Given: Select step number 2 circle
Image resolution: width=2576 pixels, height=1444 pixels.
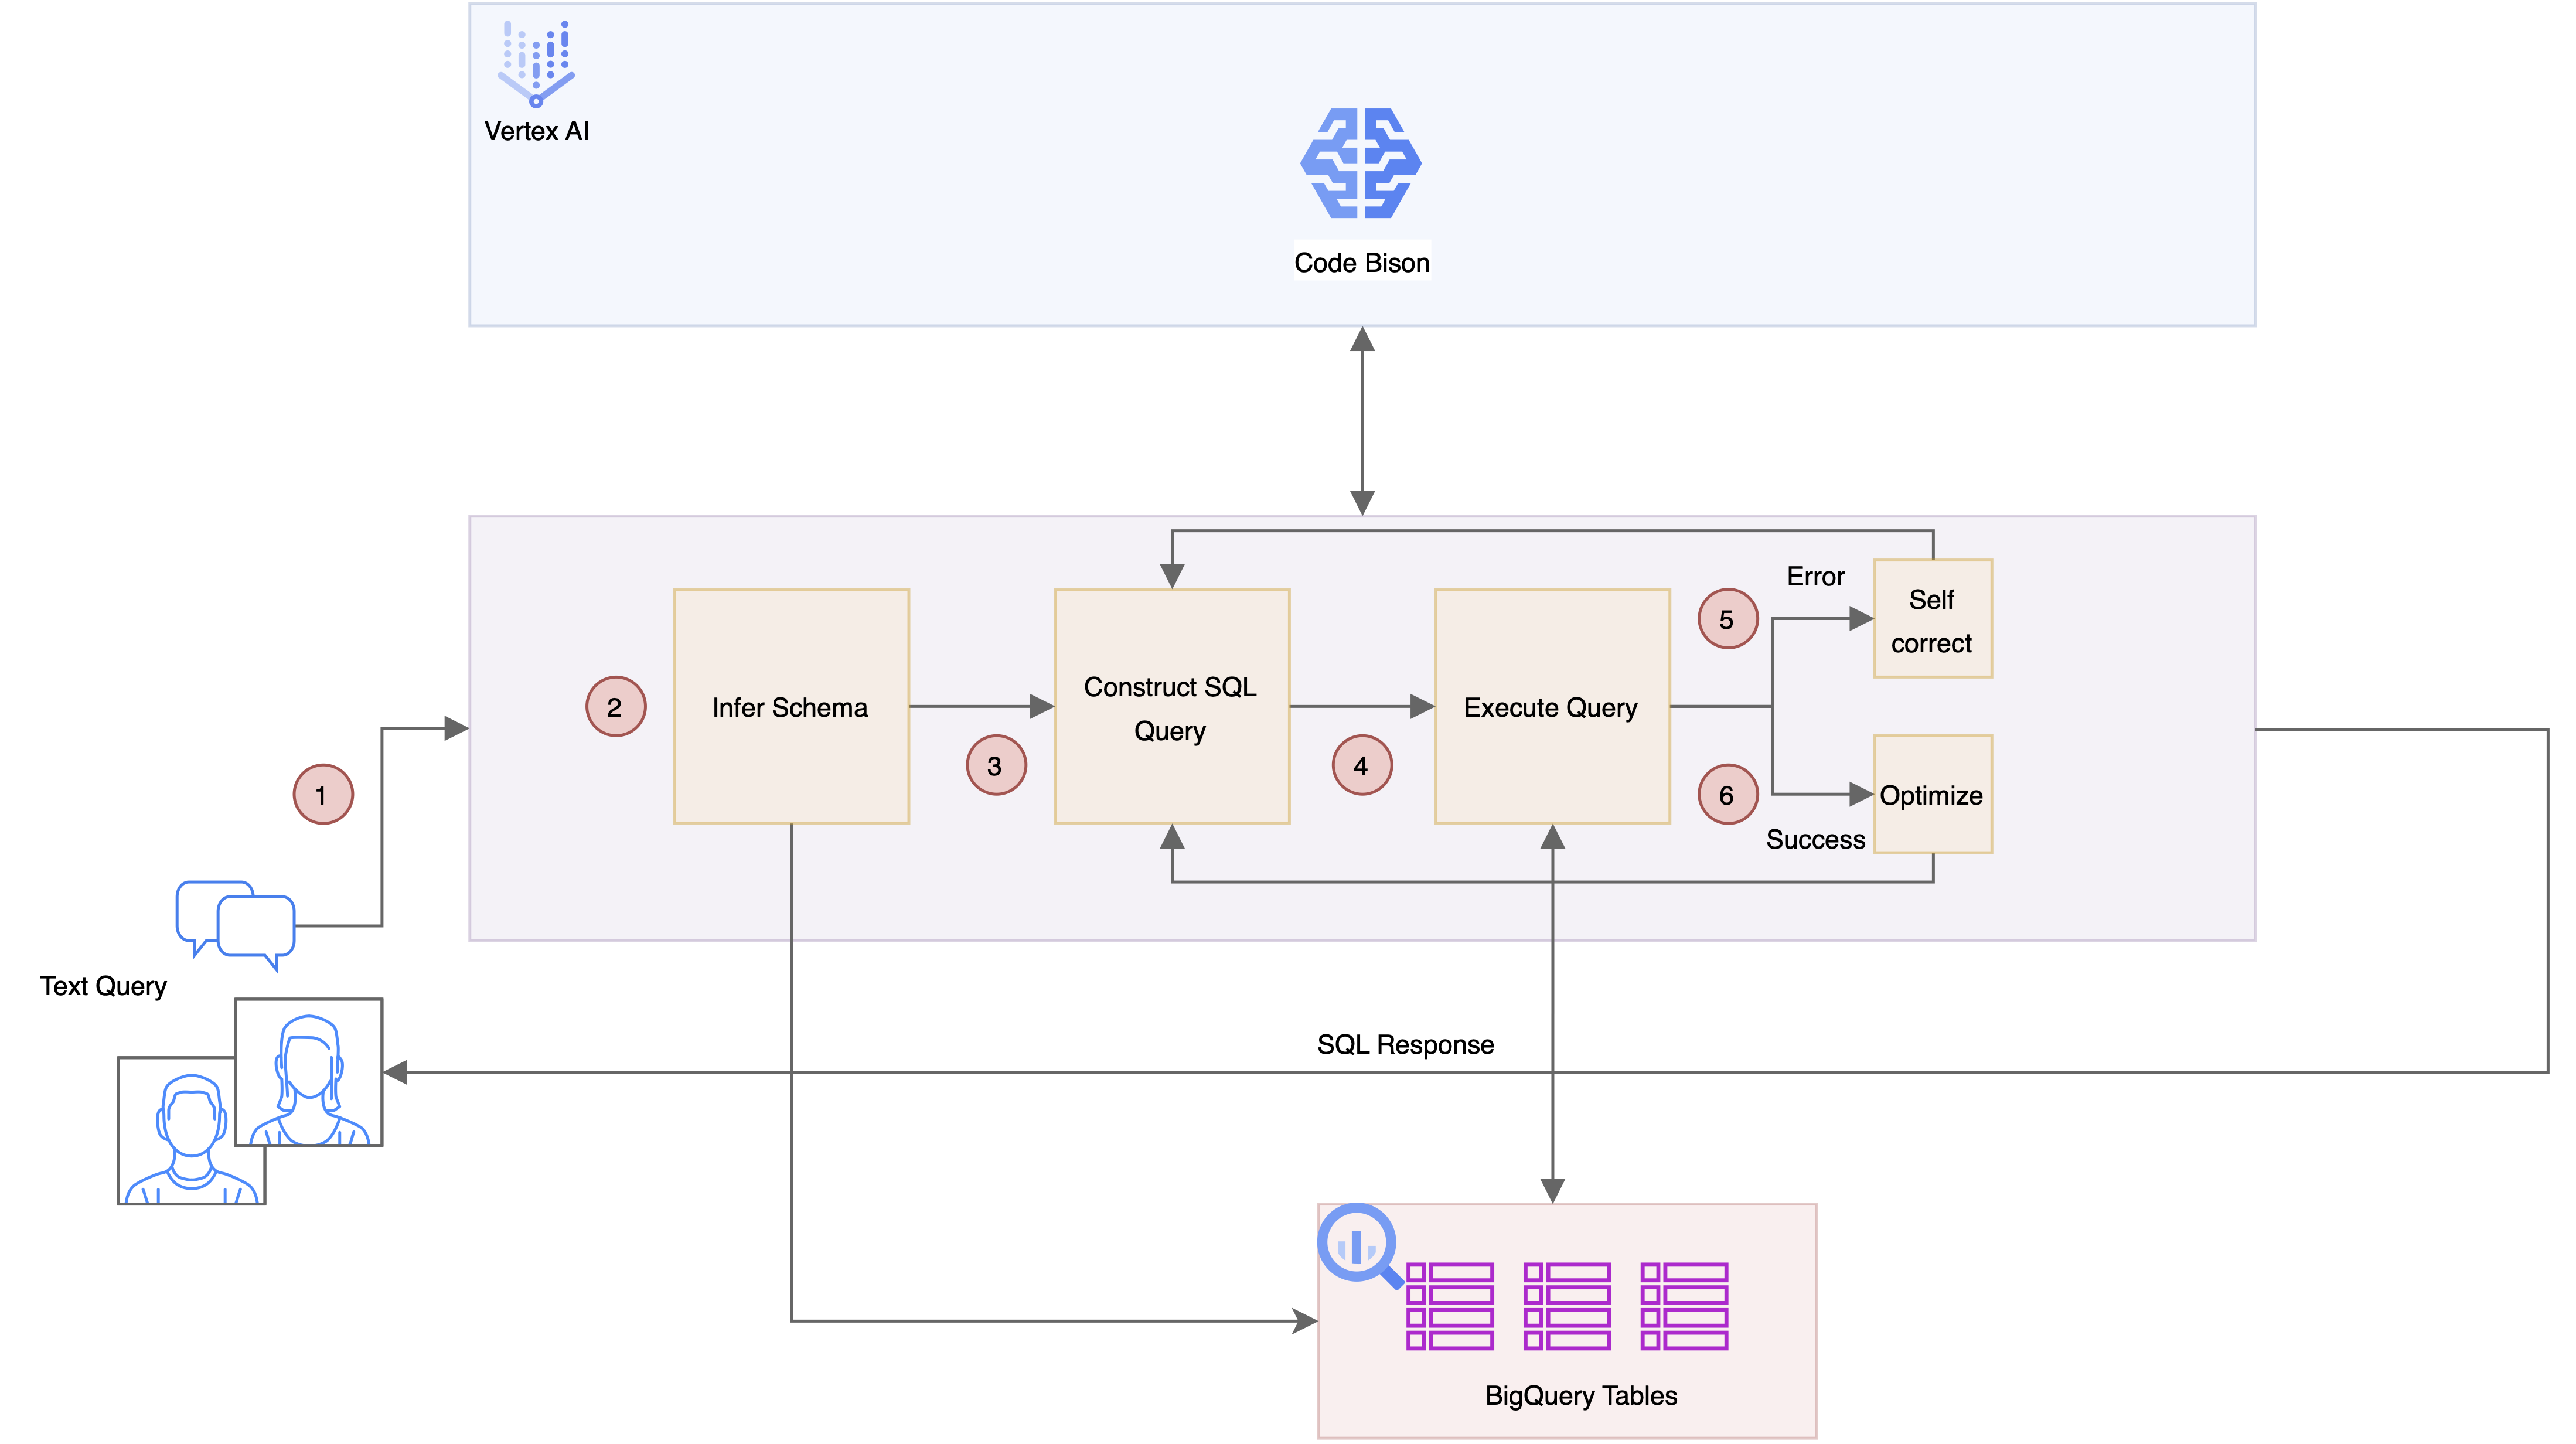Looking at the screenshot, I should (x=615, y=707).
